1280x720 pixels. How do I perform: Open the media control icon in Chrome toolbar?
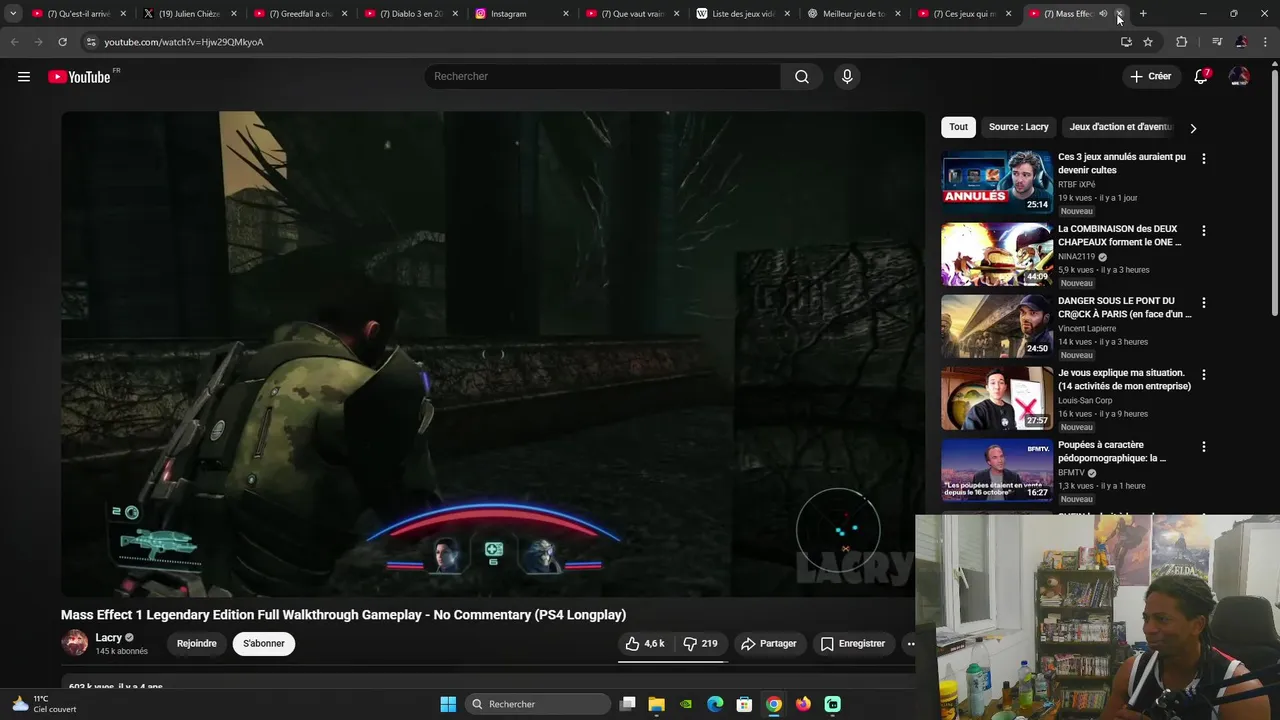coord(1217,42)
